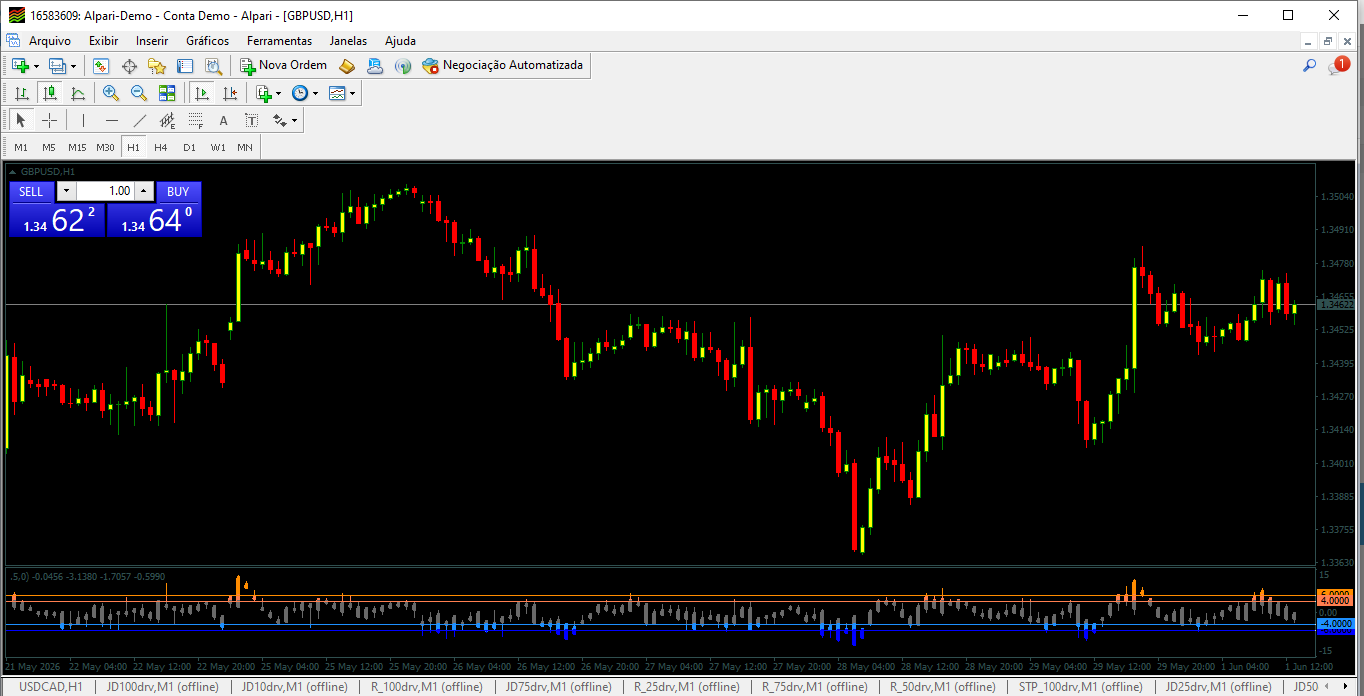1364x696 pixels.
Task: Open the periods clock icon
Action: click(x=300, y=93)
